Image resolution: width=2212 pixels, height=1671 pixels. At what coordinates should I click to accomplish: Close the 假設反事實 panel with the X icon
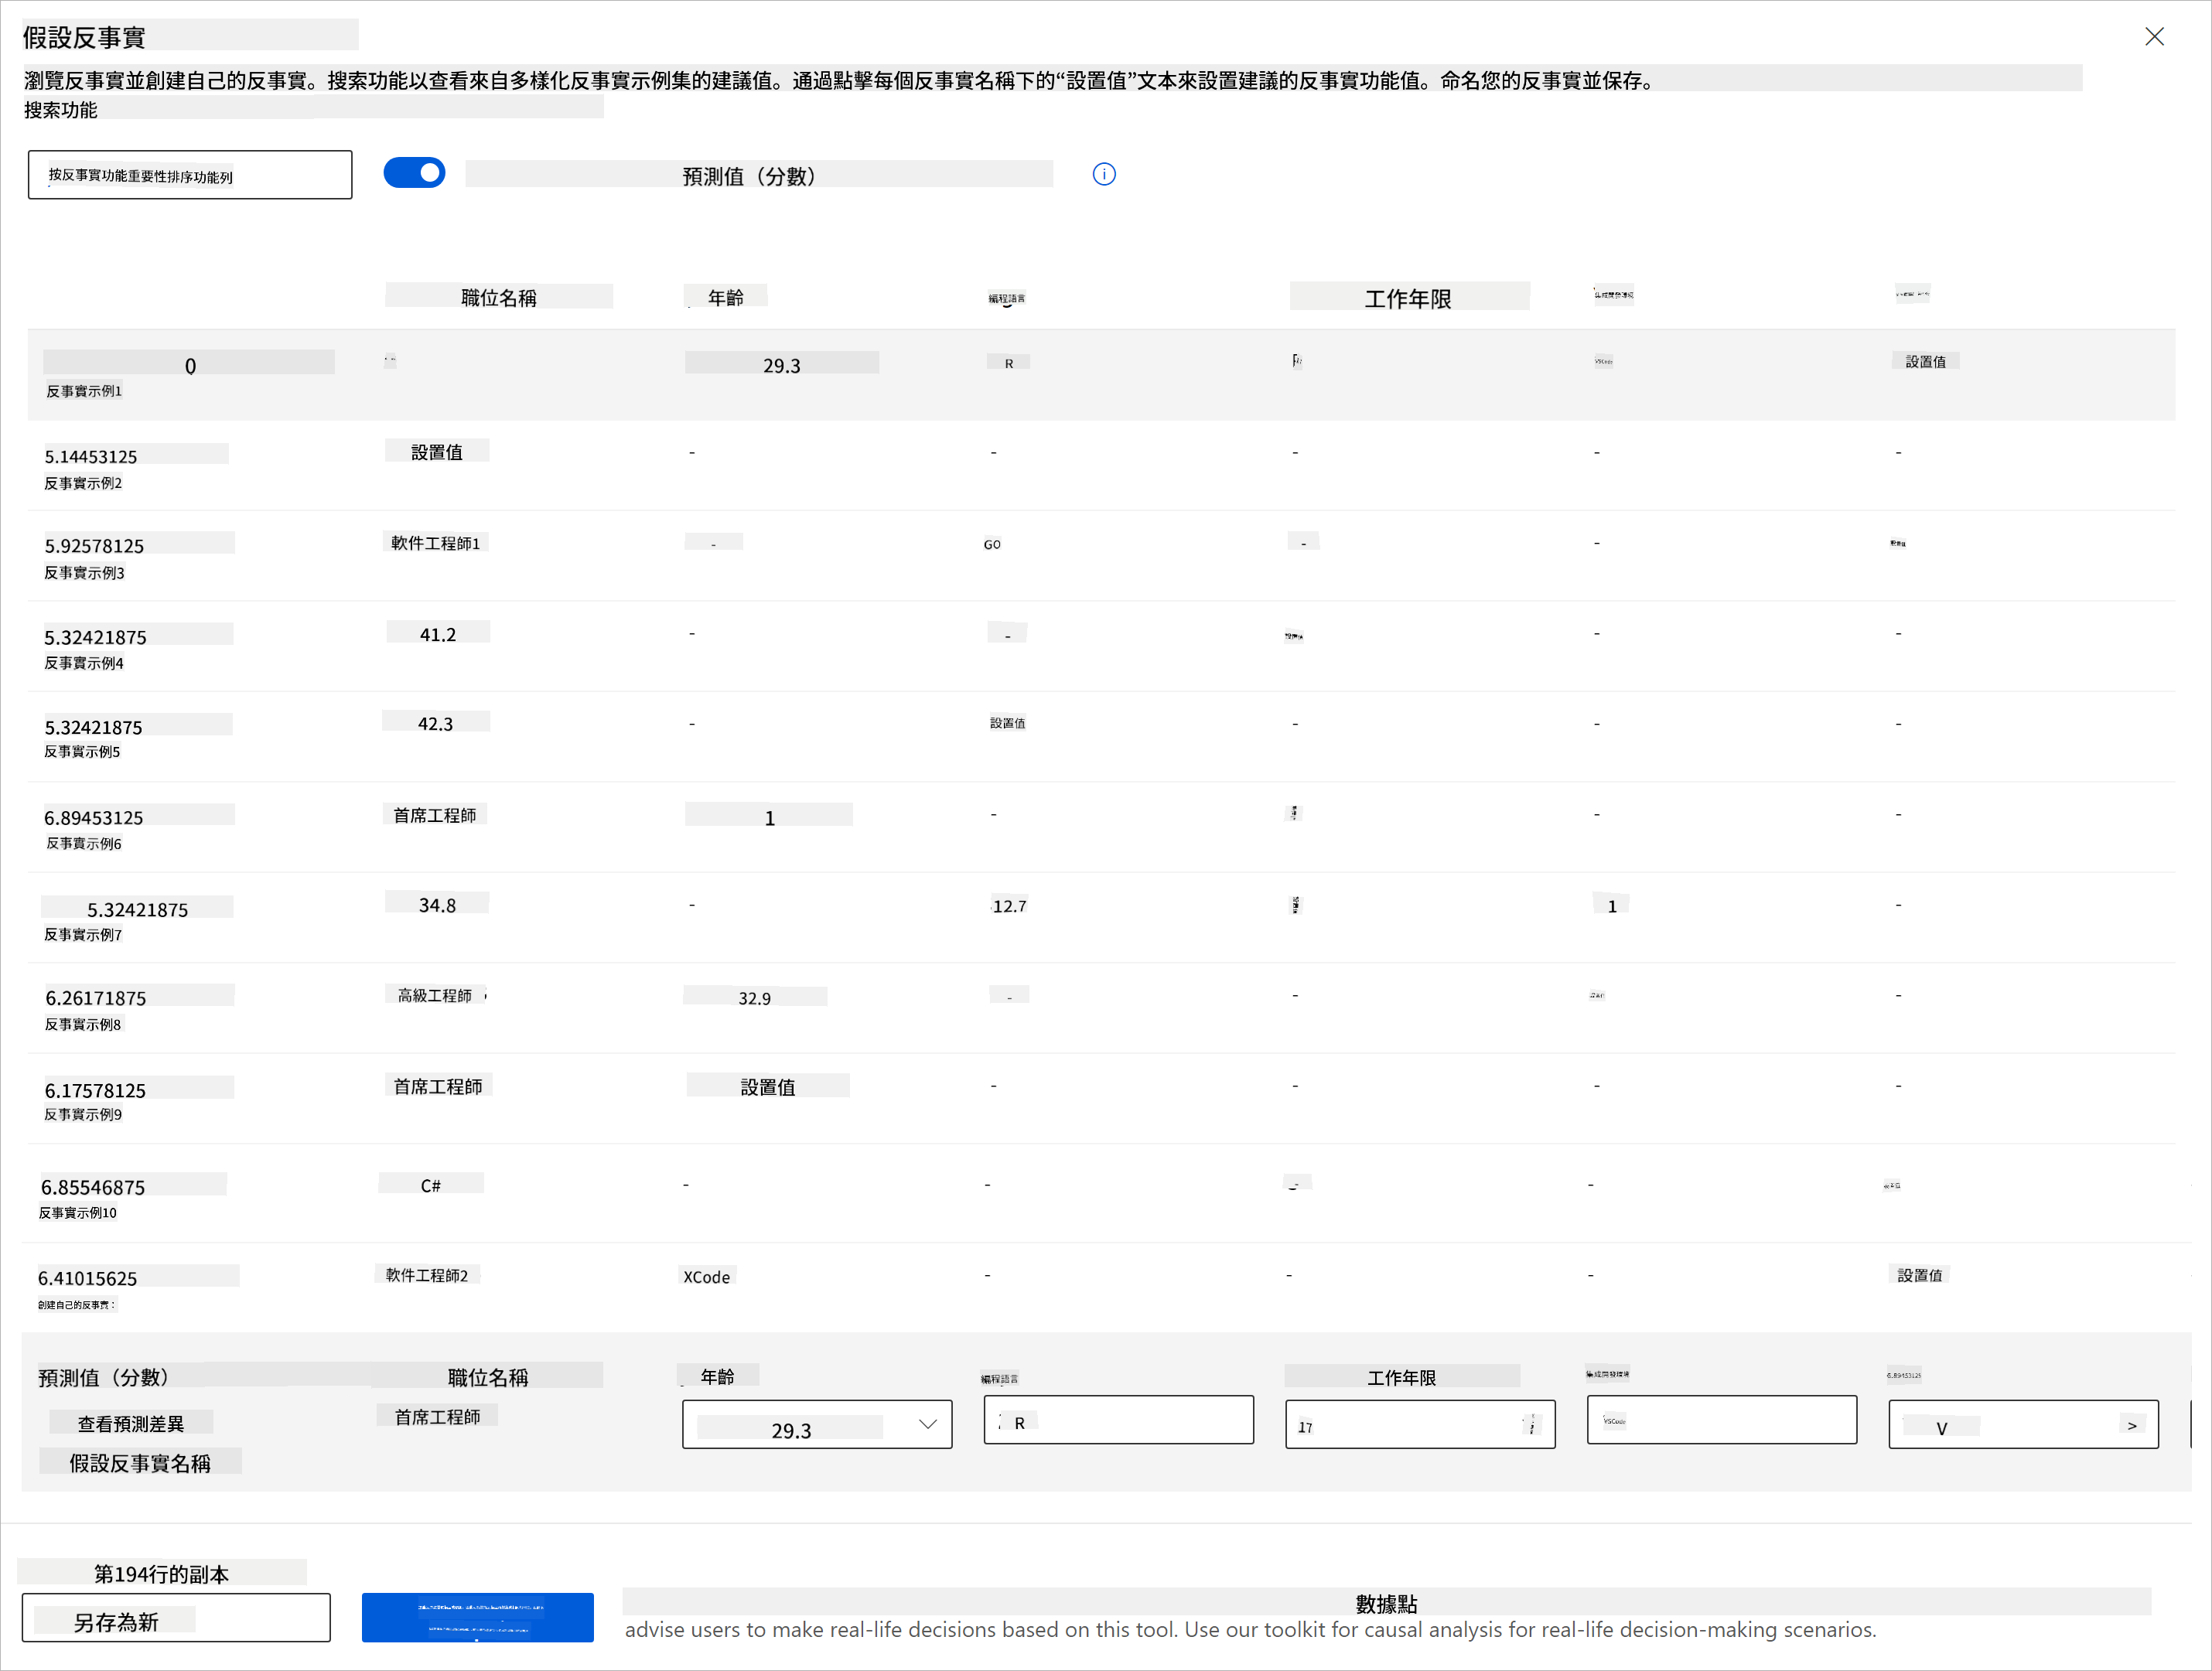(x=2154, y=37)
